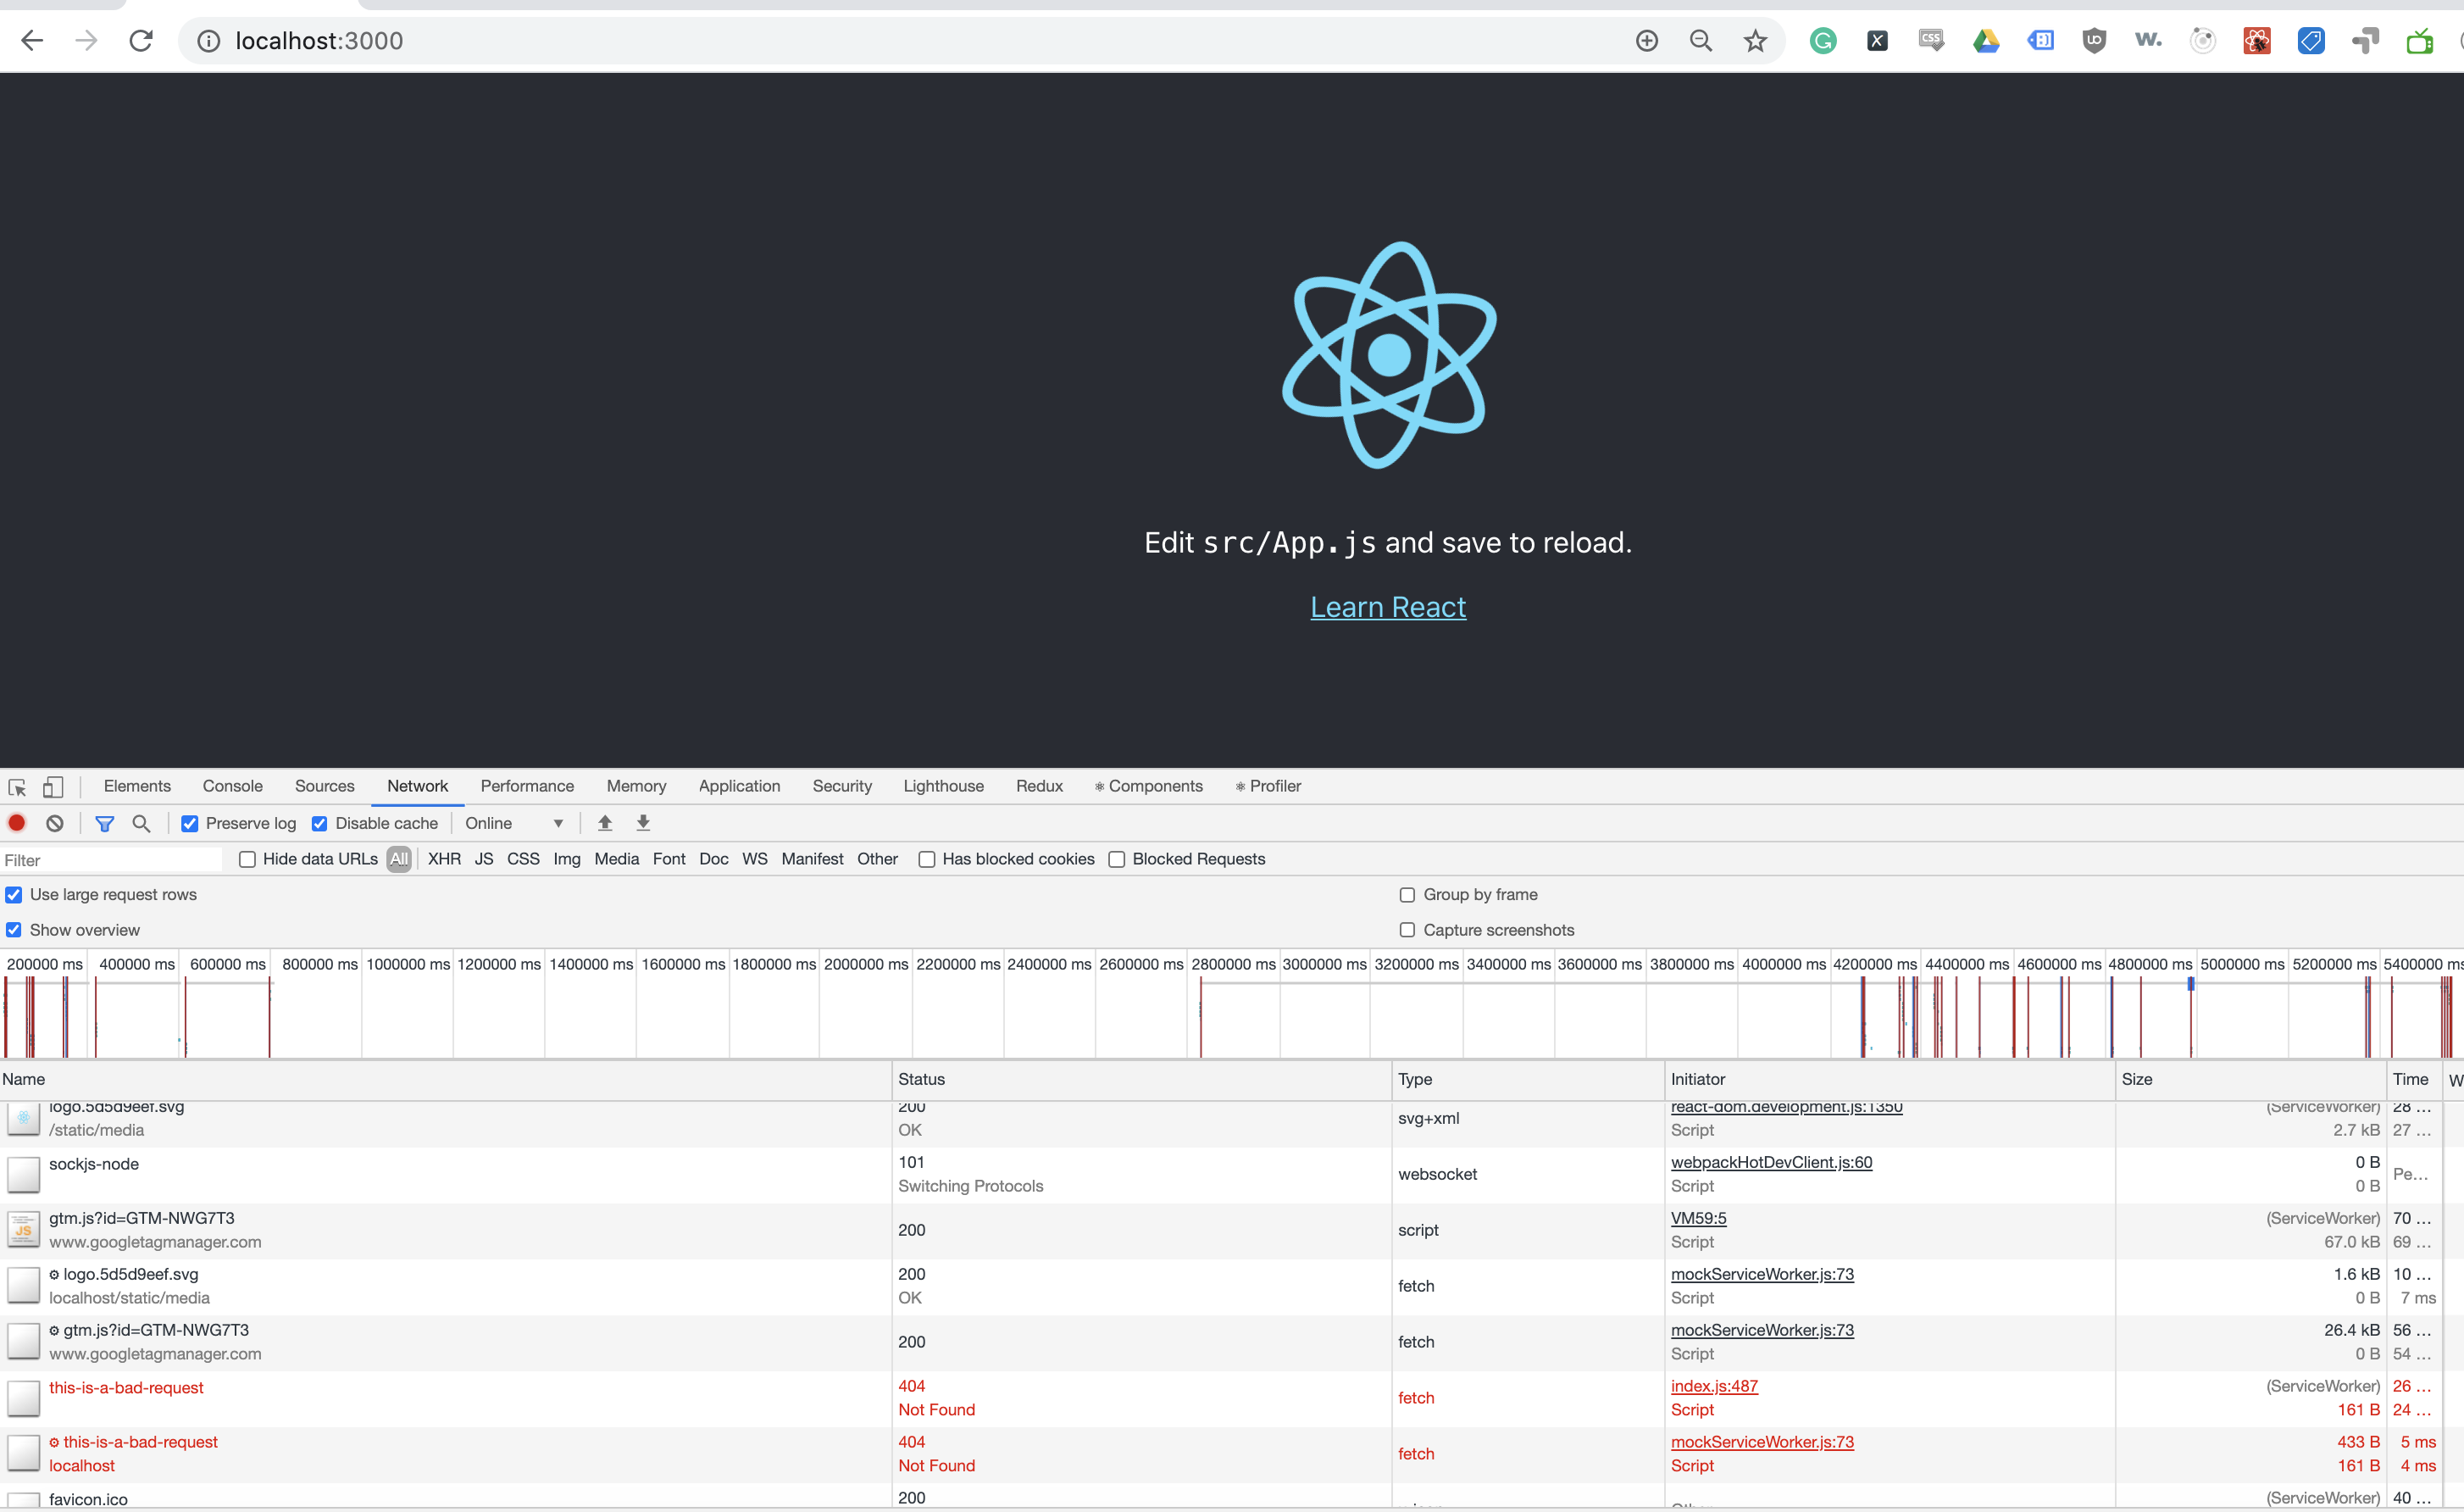Open network search magnifier
The width and height of the screenshot is (2464, 1512).
141,823
